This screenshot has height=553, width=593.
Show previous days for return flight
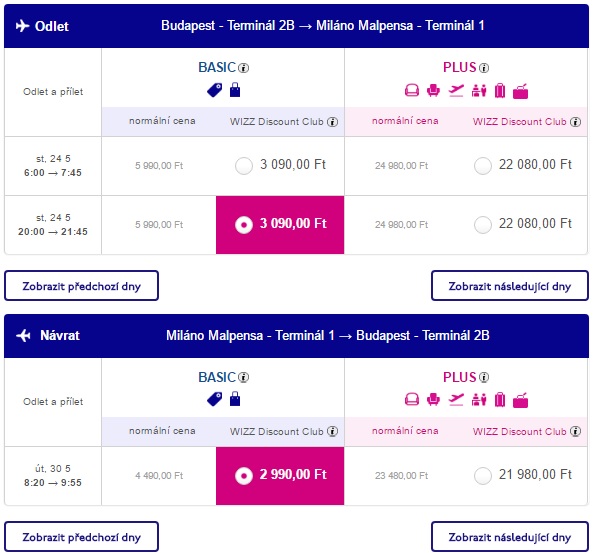pos(81,537)
